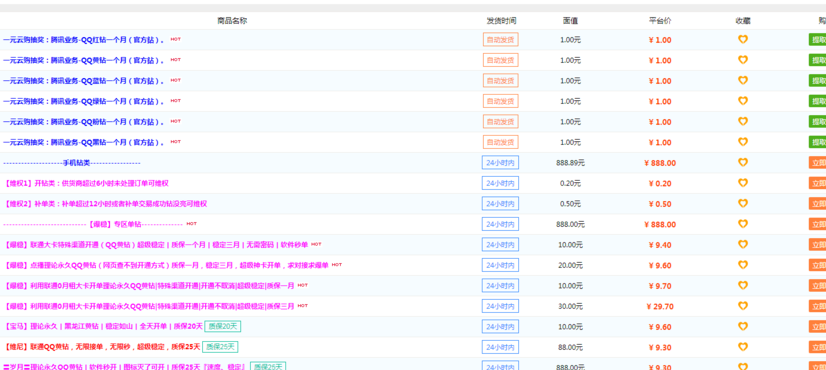Click the 平台价 column header

tap(660, 21)
